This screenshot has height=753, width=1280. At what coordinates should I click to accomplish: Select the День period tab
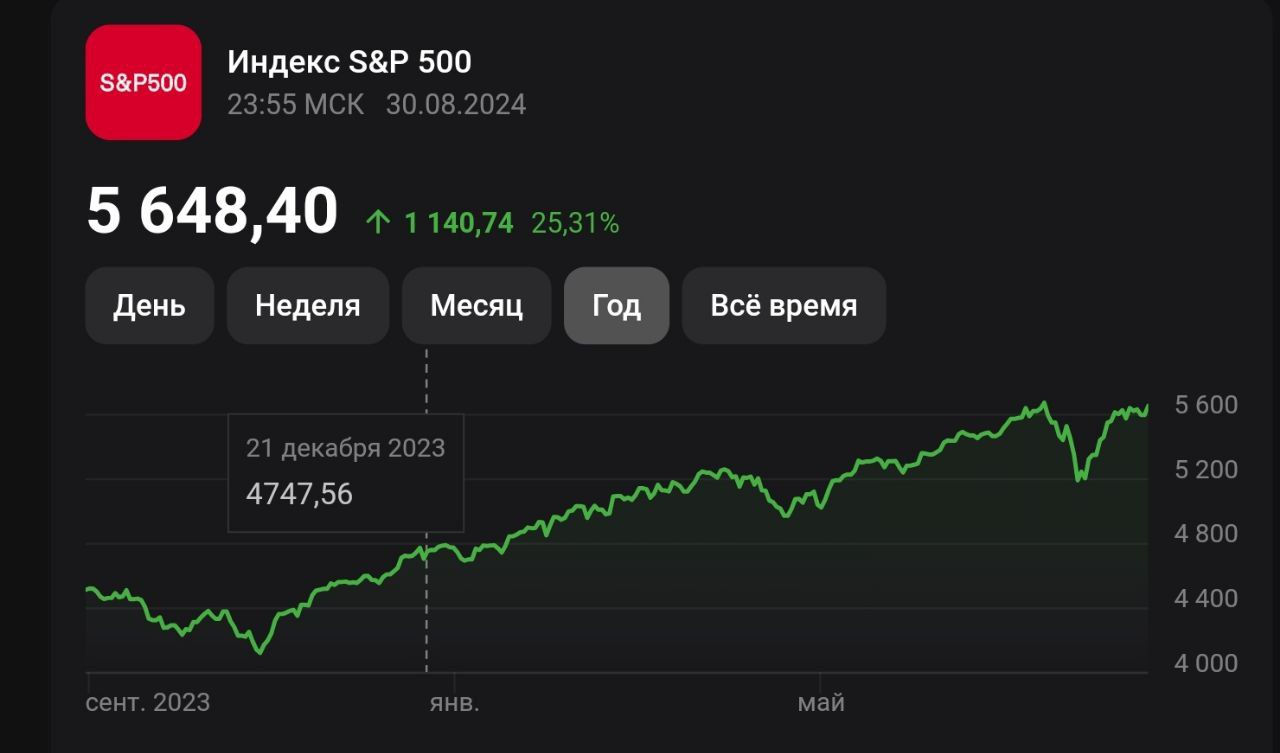(149, 305)
